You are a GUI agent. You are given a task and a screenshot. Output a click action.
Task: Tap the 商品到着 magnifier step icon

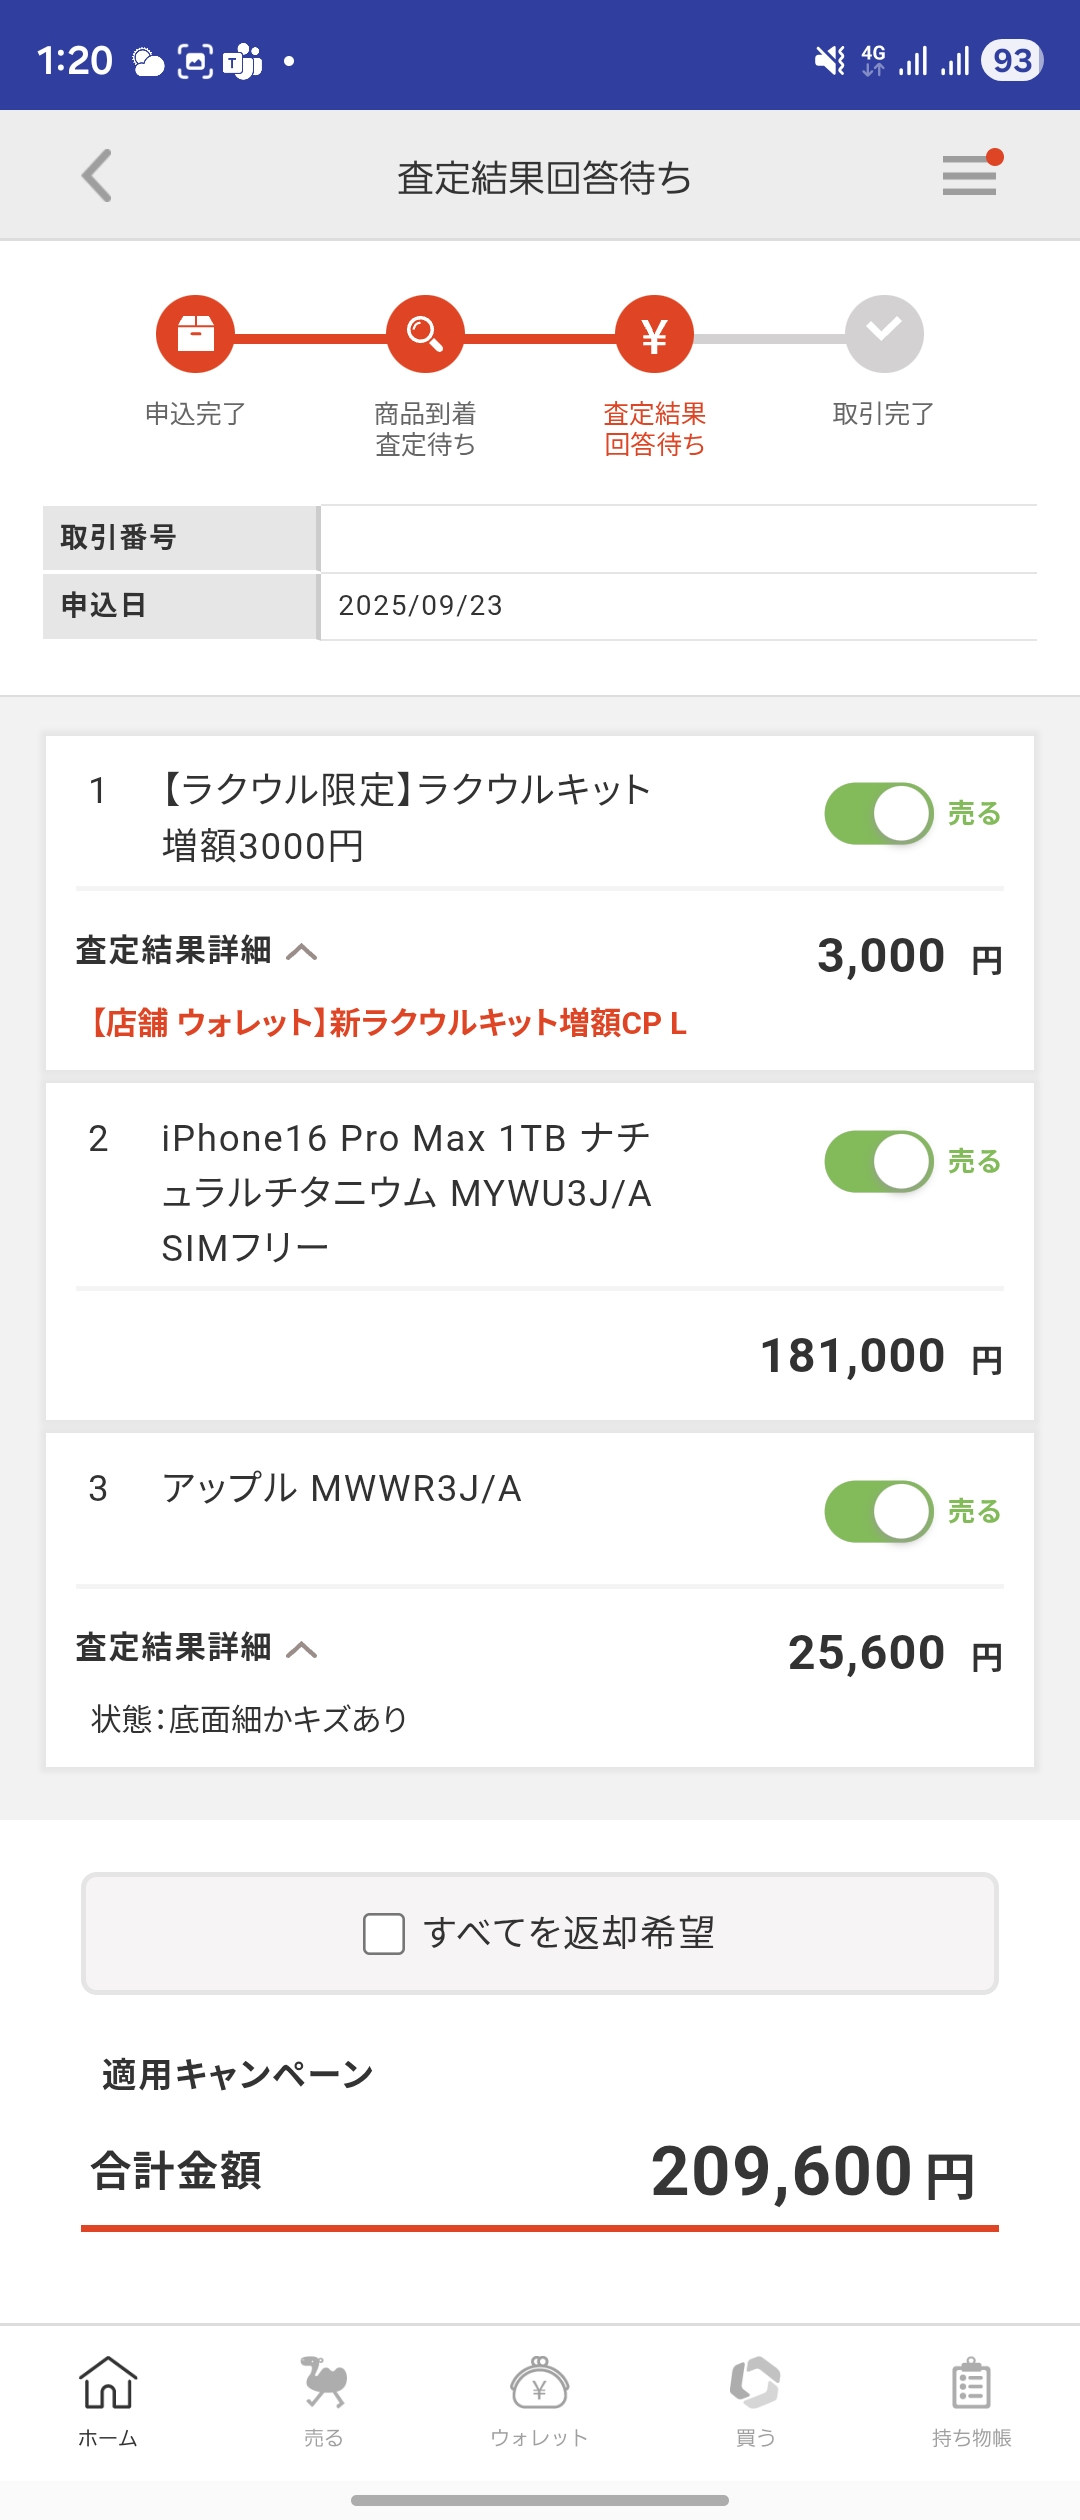425,334
